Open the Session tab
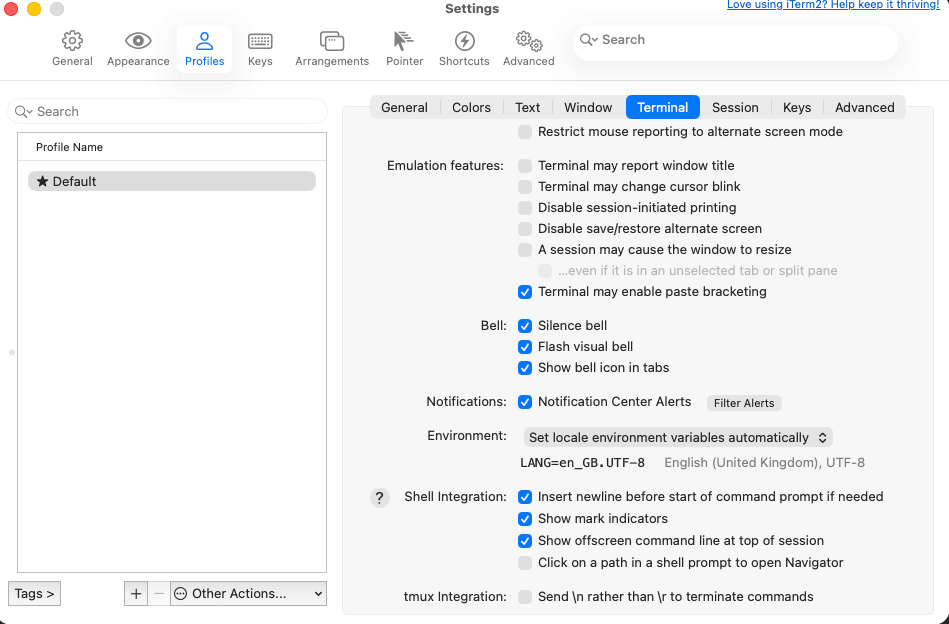Image resolution: width=949 pixels, height=624 pixels. (735, 107)
